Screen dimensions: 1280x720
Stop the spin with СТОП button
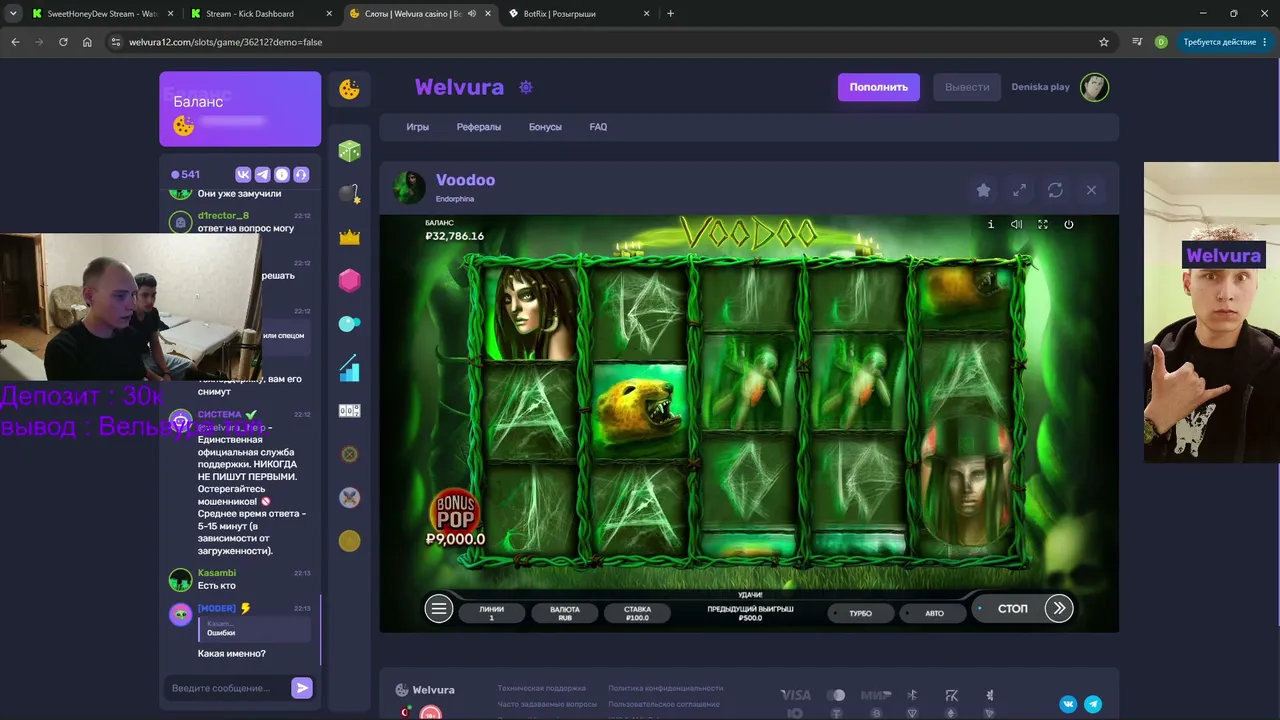coord(1012,608)
